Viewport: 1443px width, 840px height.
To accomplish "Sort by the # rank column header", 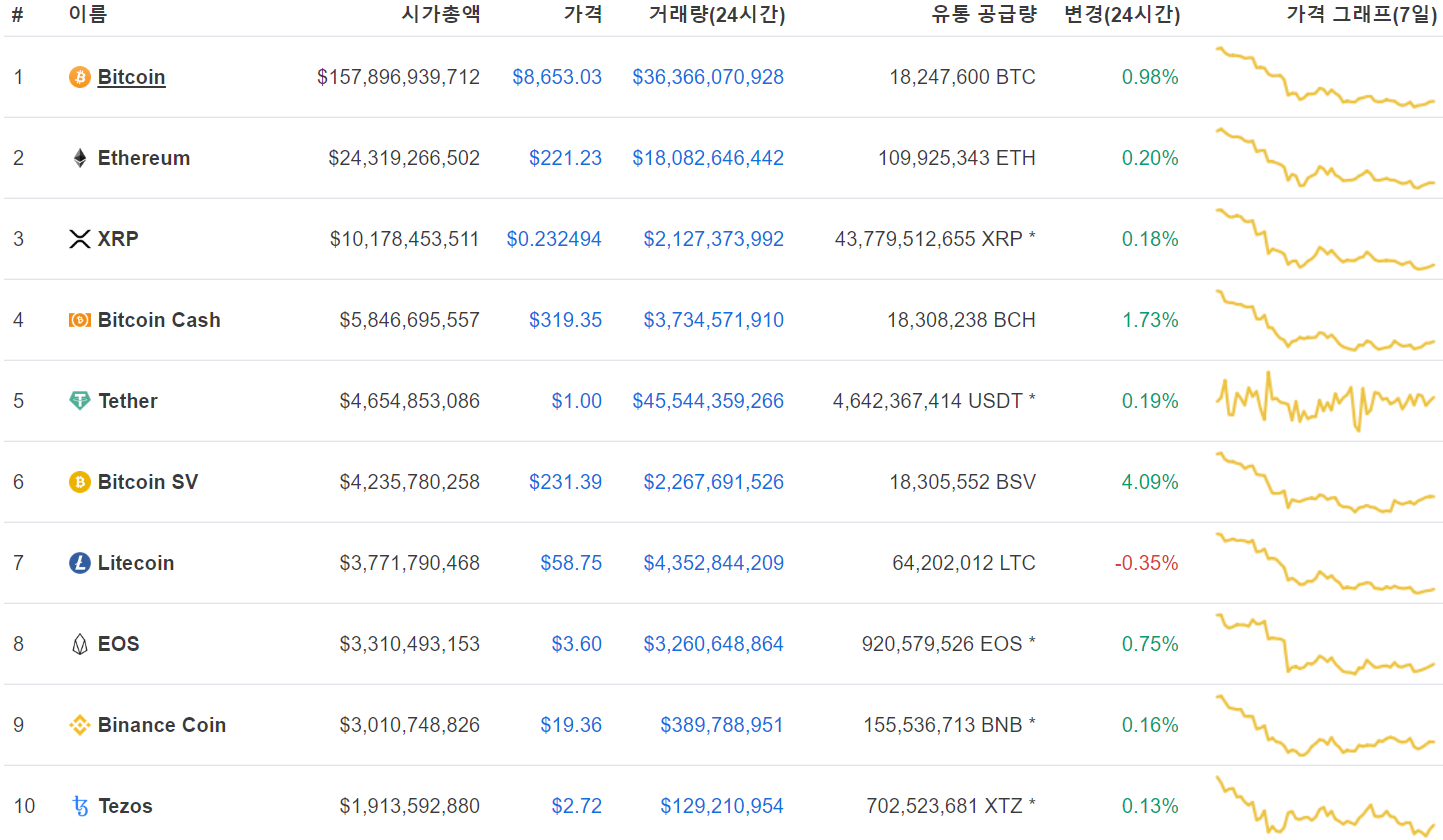I will (17, 15).
